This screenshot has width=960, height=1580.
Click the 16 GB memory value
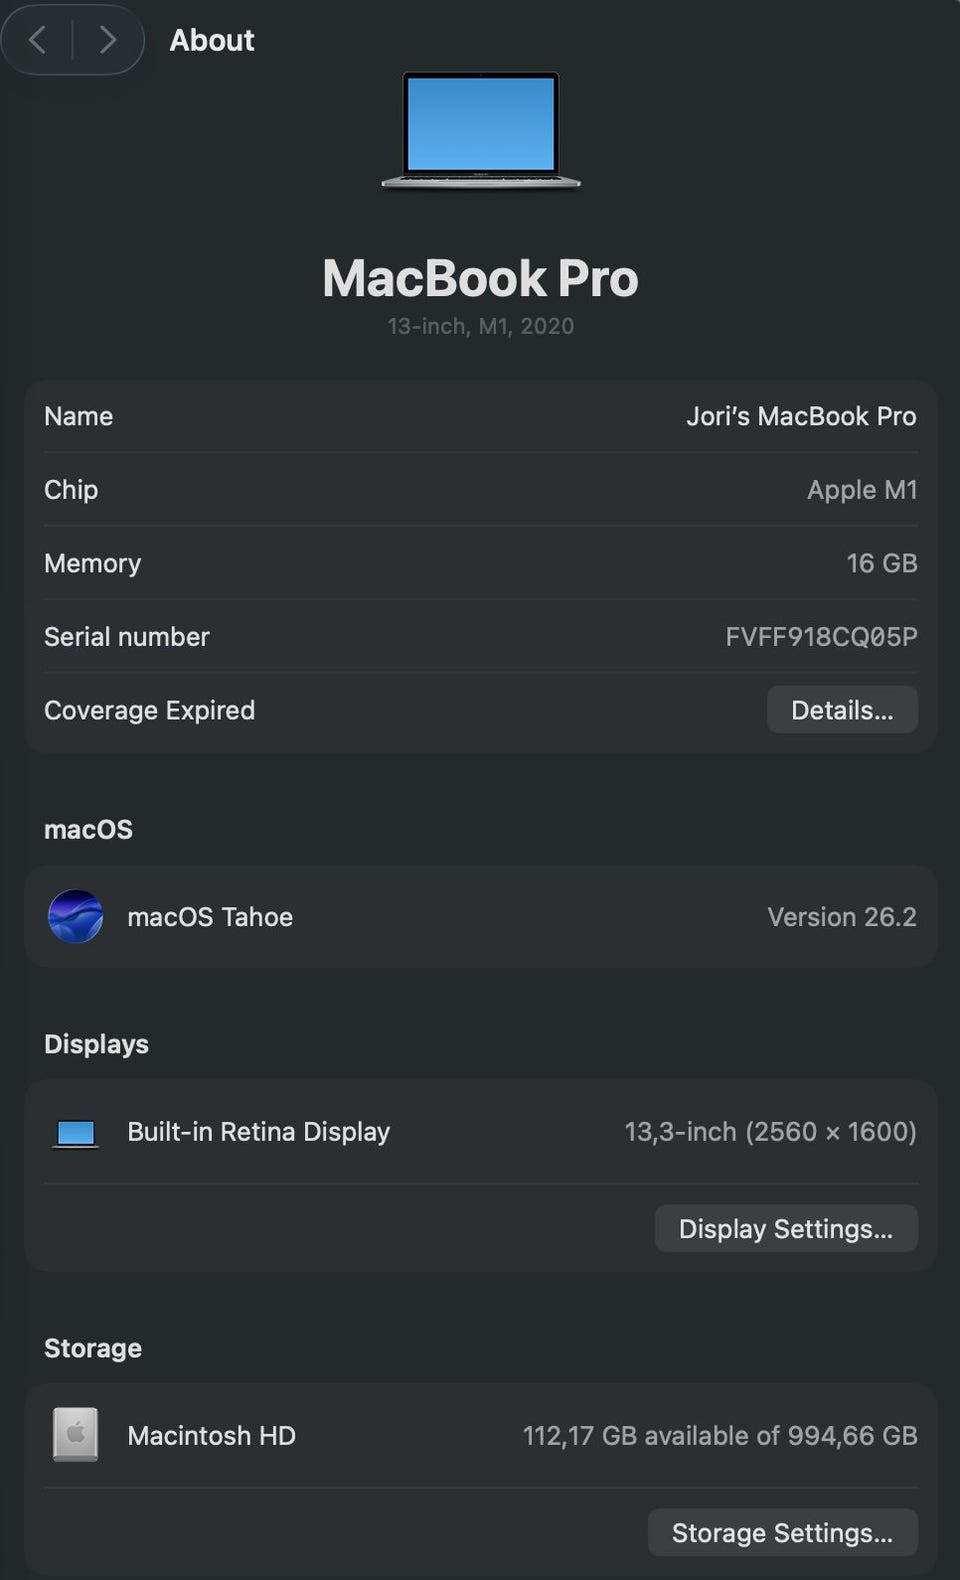[x=881, y=563]
